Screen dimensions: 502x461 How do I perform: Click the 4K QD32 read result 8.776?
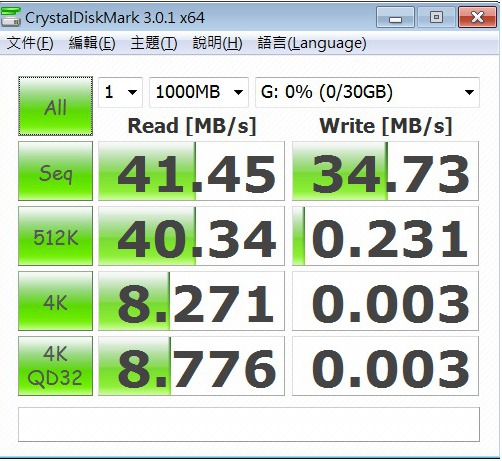coord(191,366)
